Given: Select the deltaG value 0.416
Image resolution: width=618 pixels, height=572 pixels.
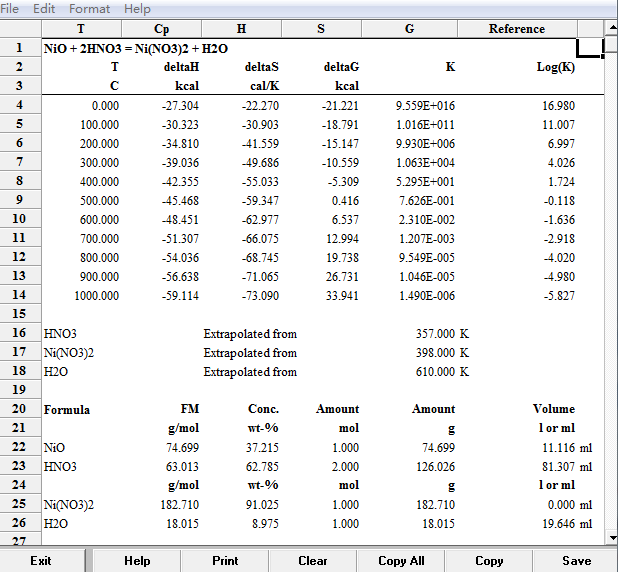Looking at the screenshot, I should coord(345,201).
